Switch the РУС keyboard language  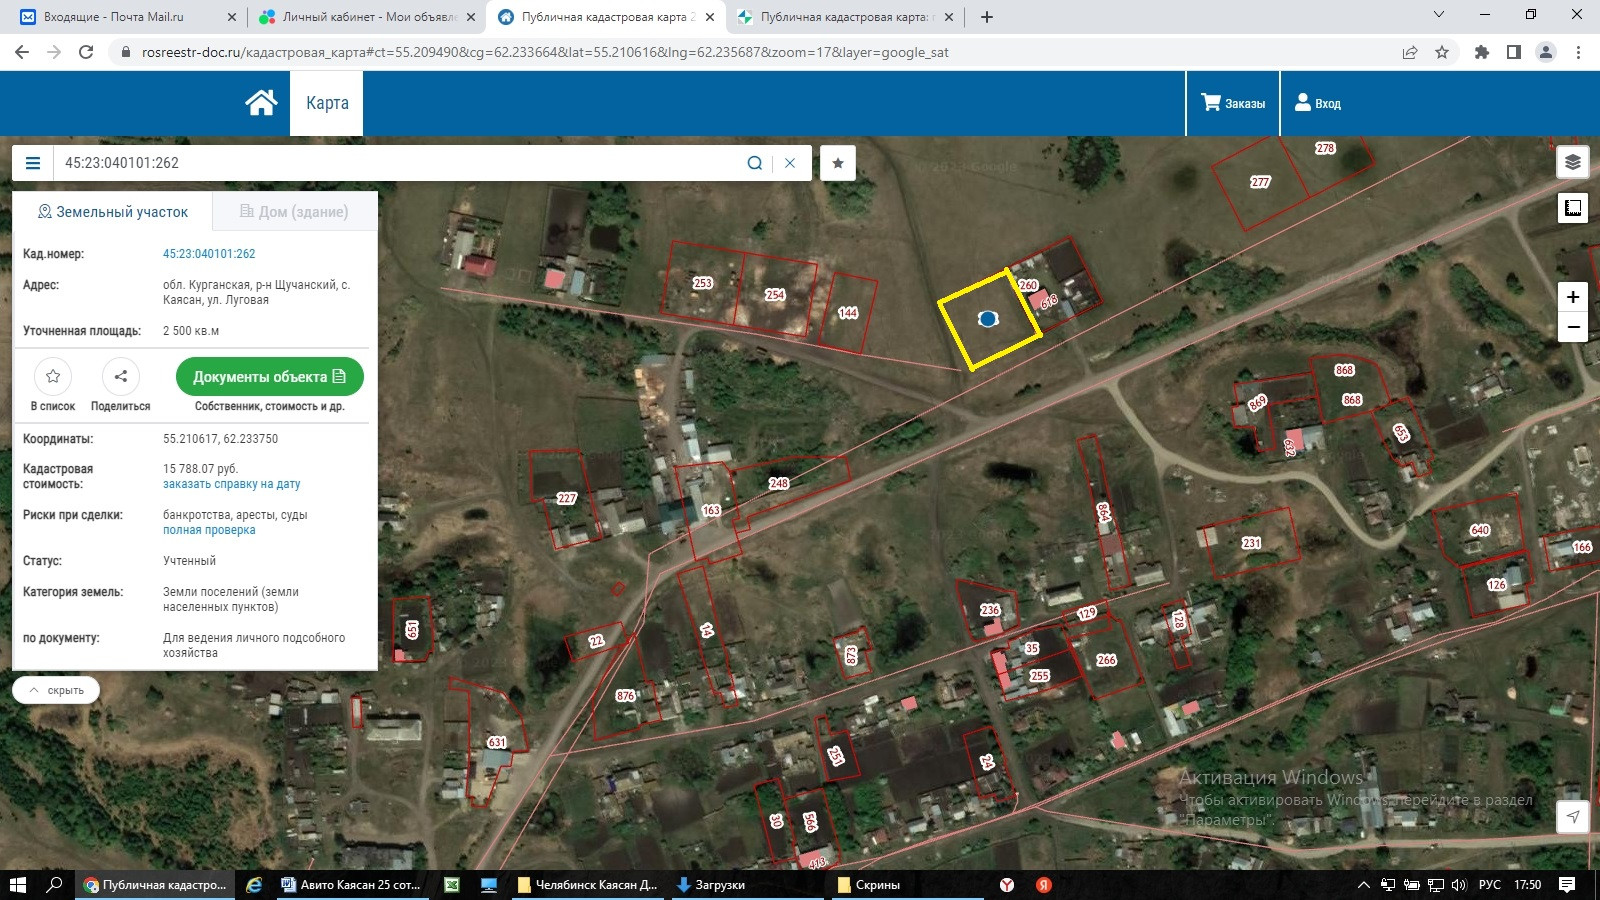point(1490,885)
